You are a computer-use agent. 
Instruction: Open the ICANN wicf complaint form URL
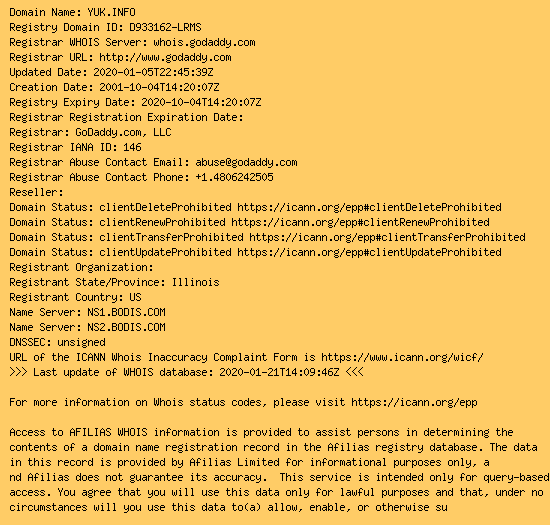pos(402,357)
